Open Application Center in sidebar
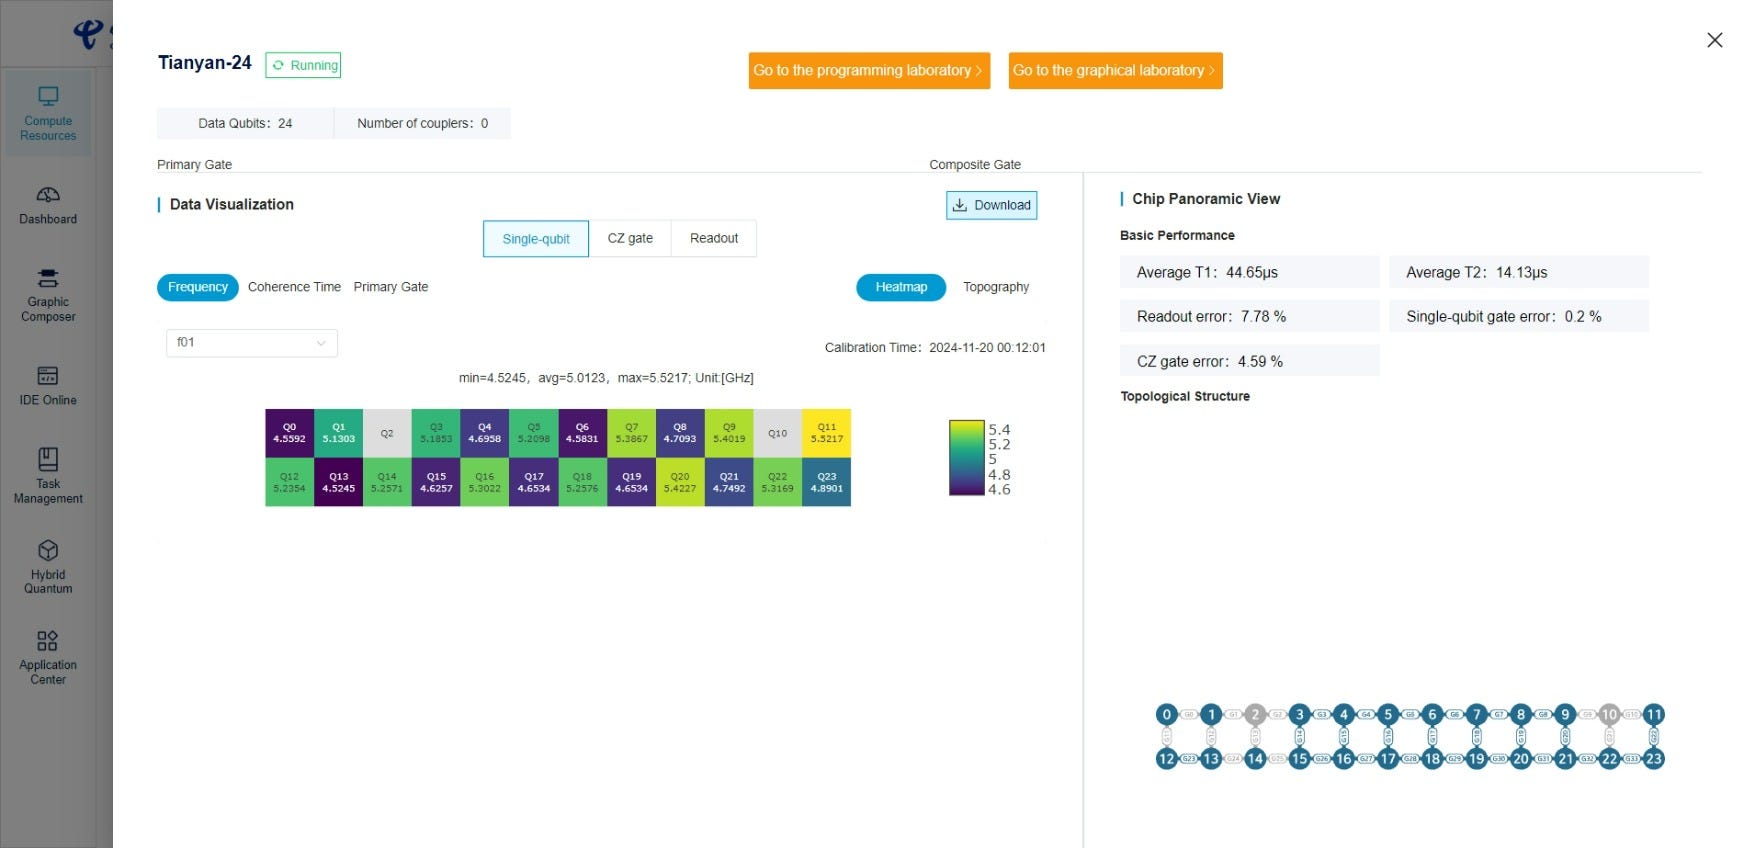Viewport: 1755px width, 848px height. (48, 657)
